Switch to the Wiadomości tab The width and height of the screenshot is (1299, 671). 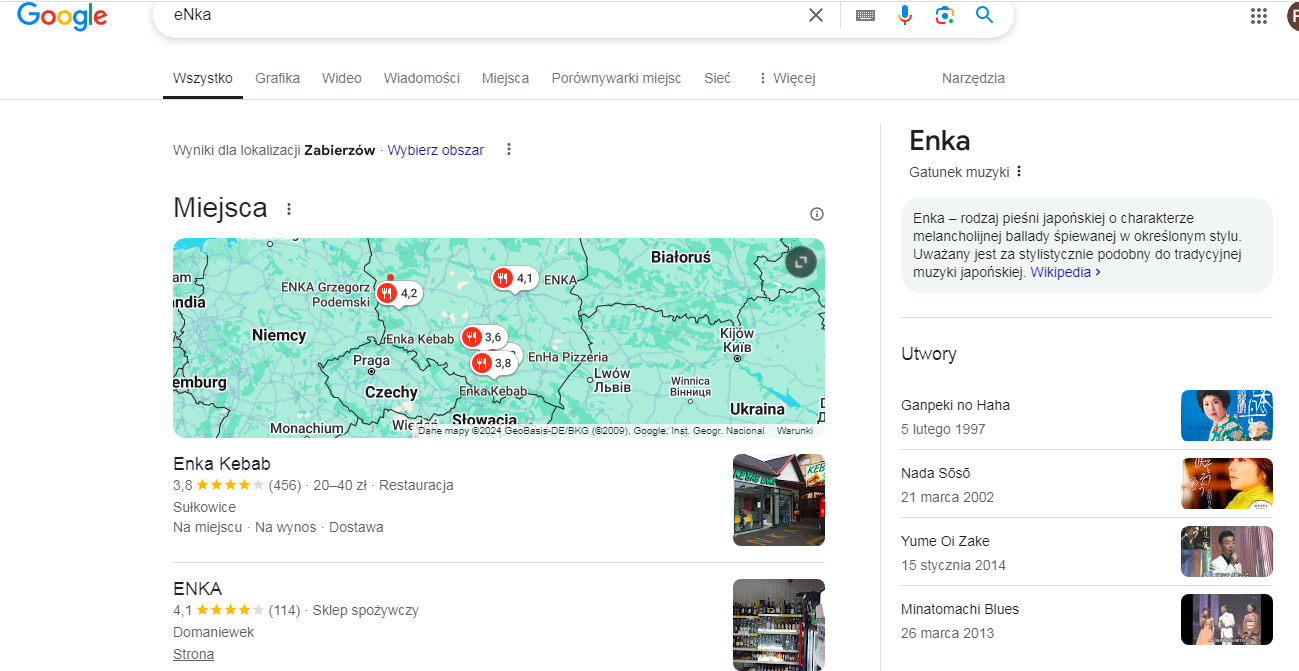422,78
